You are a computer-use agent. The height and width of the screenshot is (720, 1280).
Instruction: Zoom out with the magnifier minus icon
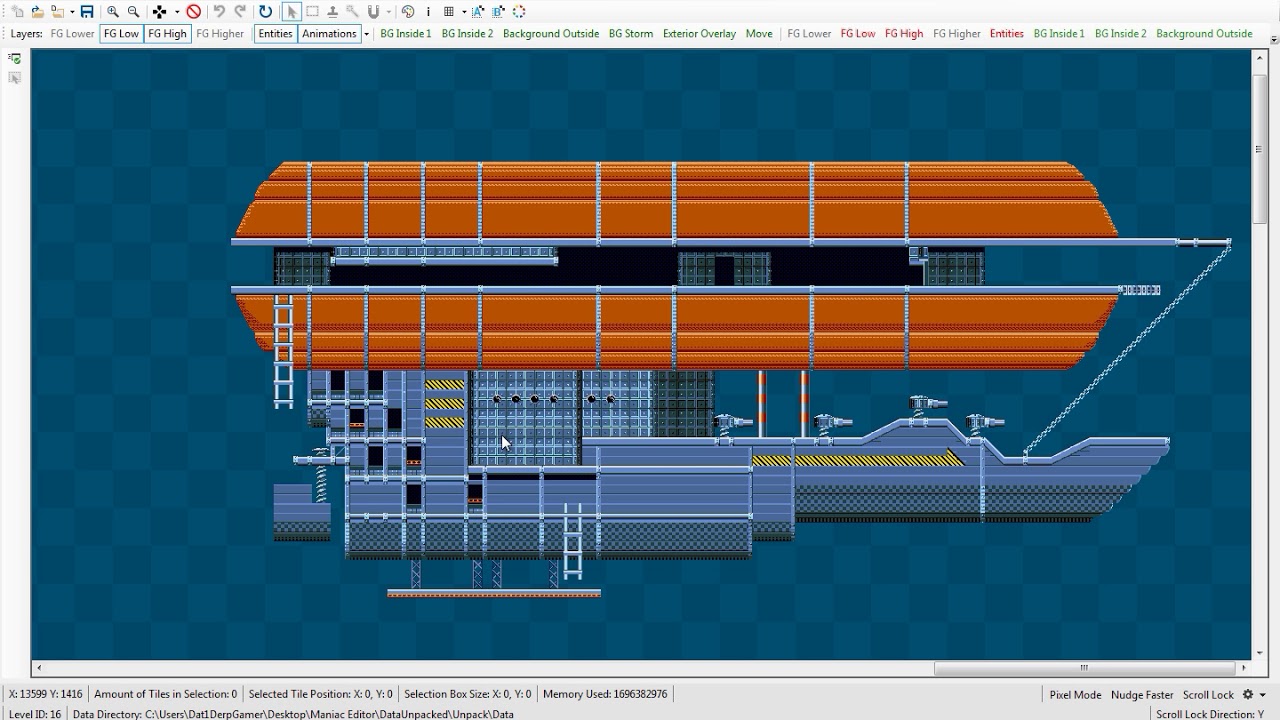[133, 12]
